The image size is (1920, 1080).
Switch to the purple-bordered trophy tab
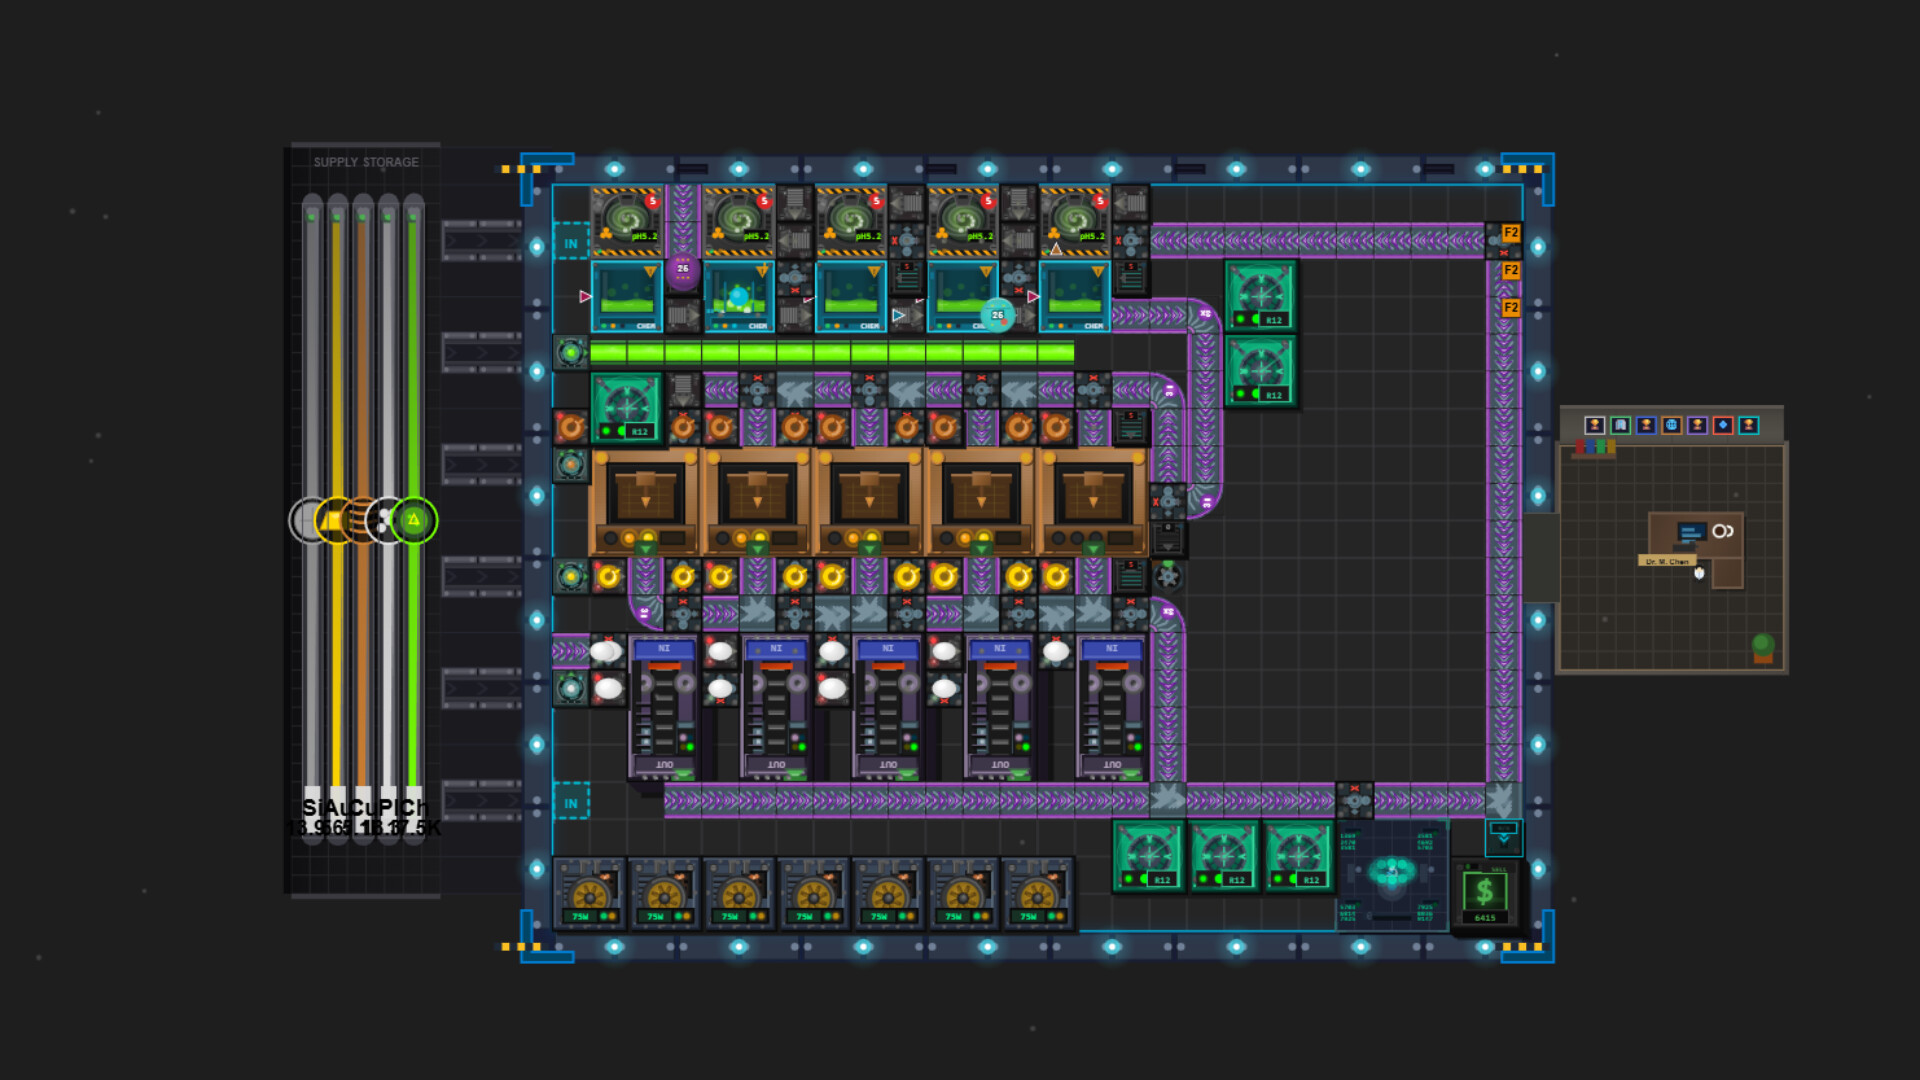1695,425
